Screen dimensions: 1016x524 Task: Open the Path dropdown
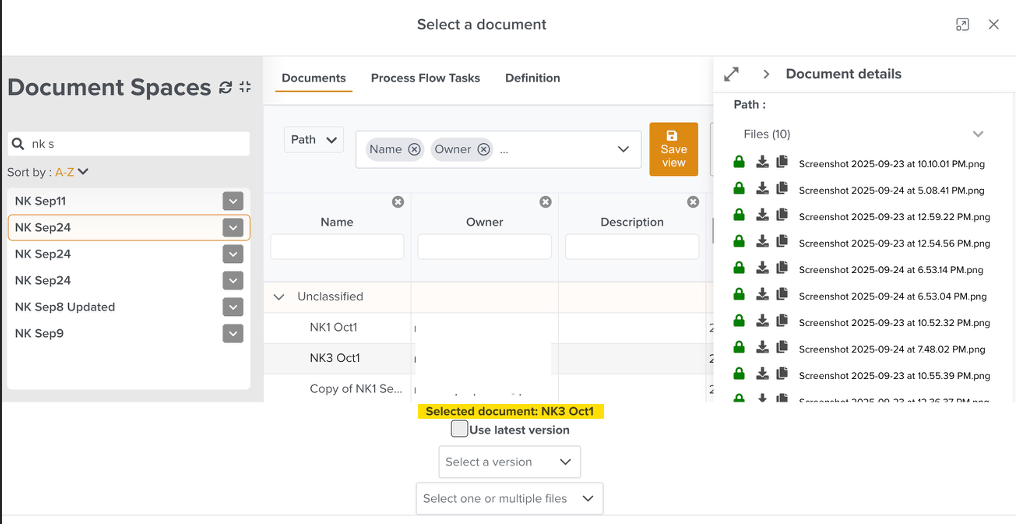[x=314, y=140]
